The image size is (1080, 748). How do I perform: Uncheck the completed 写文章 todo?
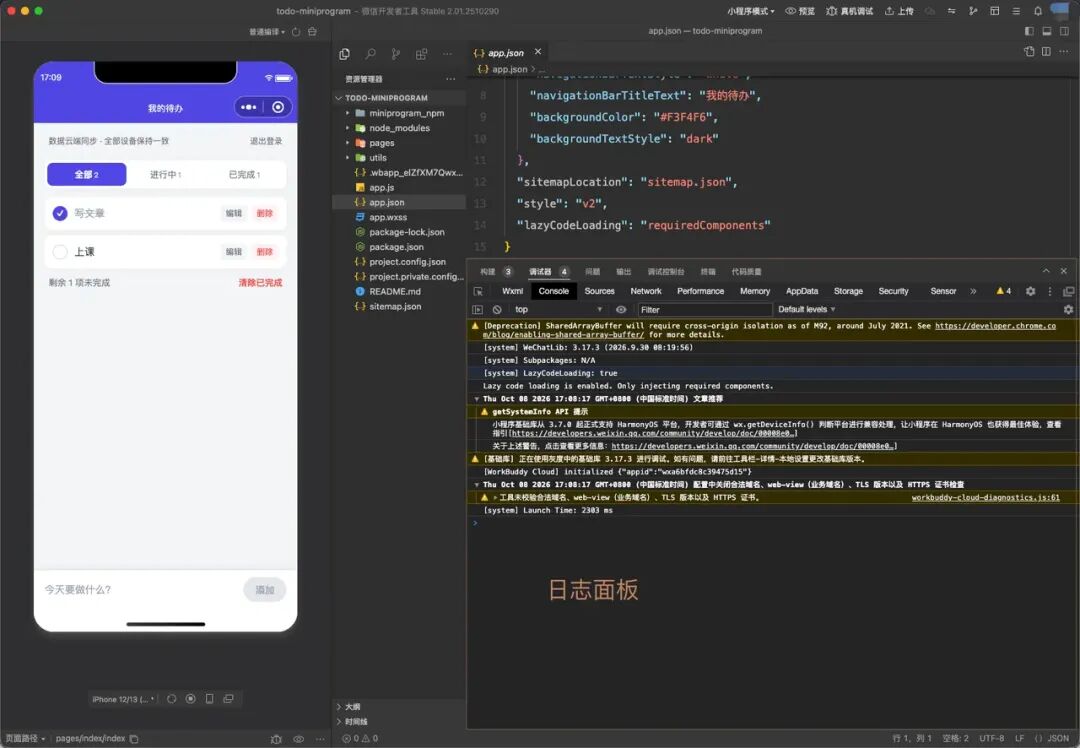pyautogui.click(x=60, y=214)
